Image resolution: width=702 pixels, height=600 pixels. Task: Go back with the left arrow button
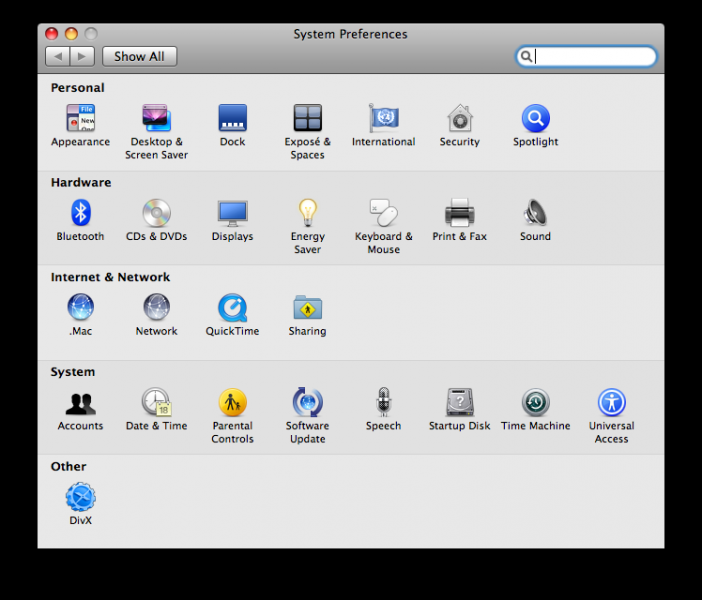(x=57, y=56)
